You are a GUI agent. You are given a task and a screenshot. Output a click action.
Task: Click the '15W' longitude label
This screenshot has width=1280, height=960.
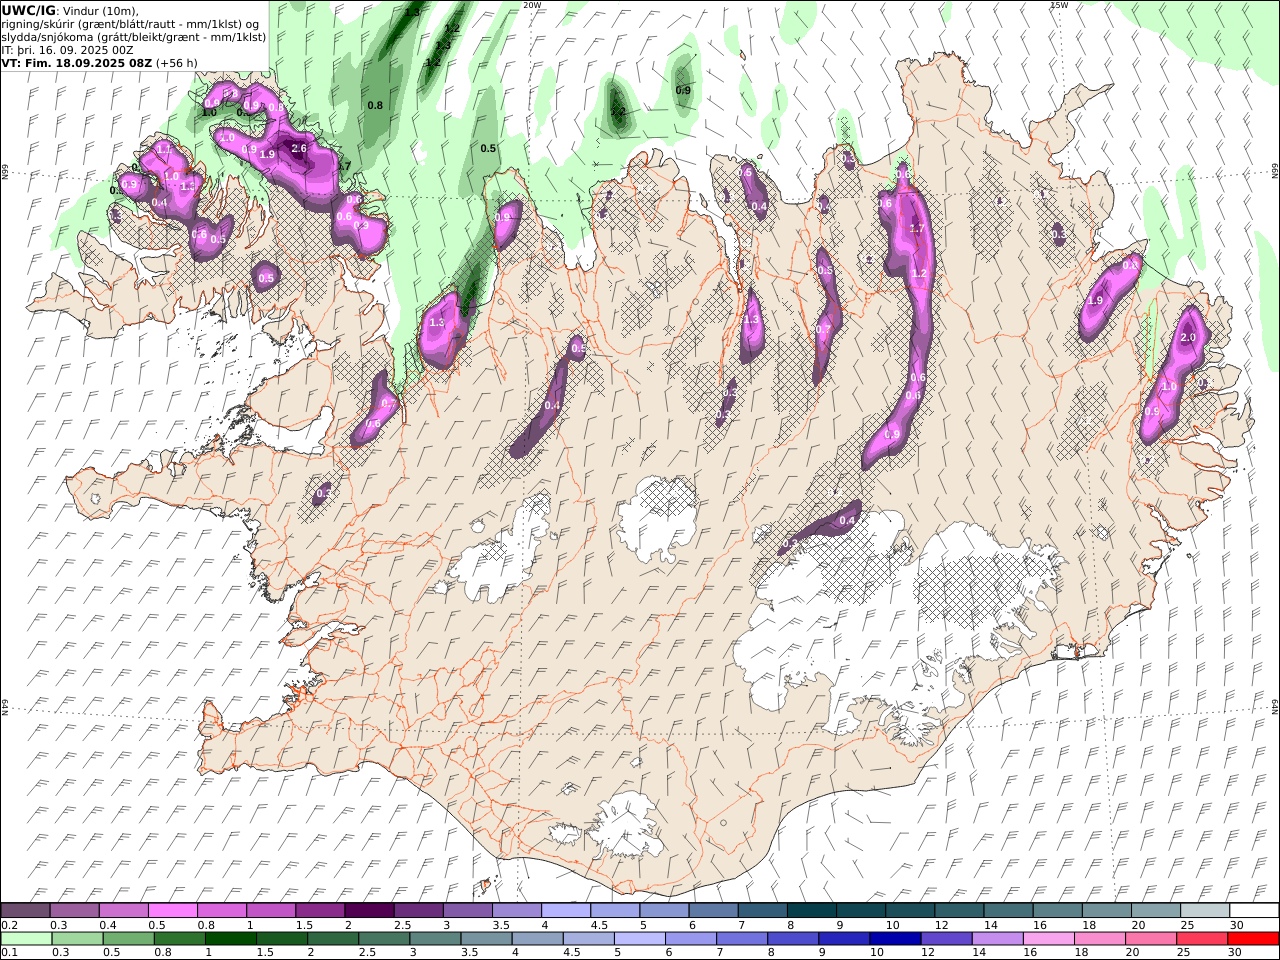[1059, 5]
